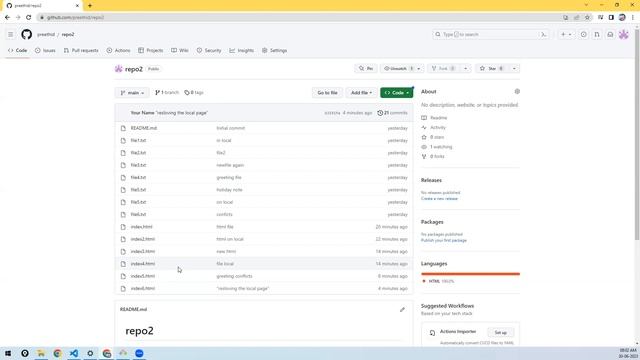Go back in browser history
This screenshot has height=360, width=640.
click(7, 18)
